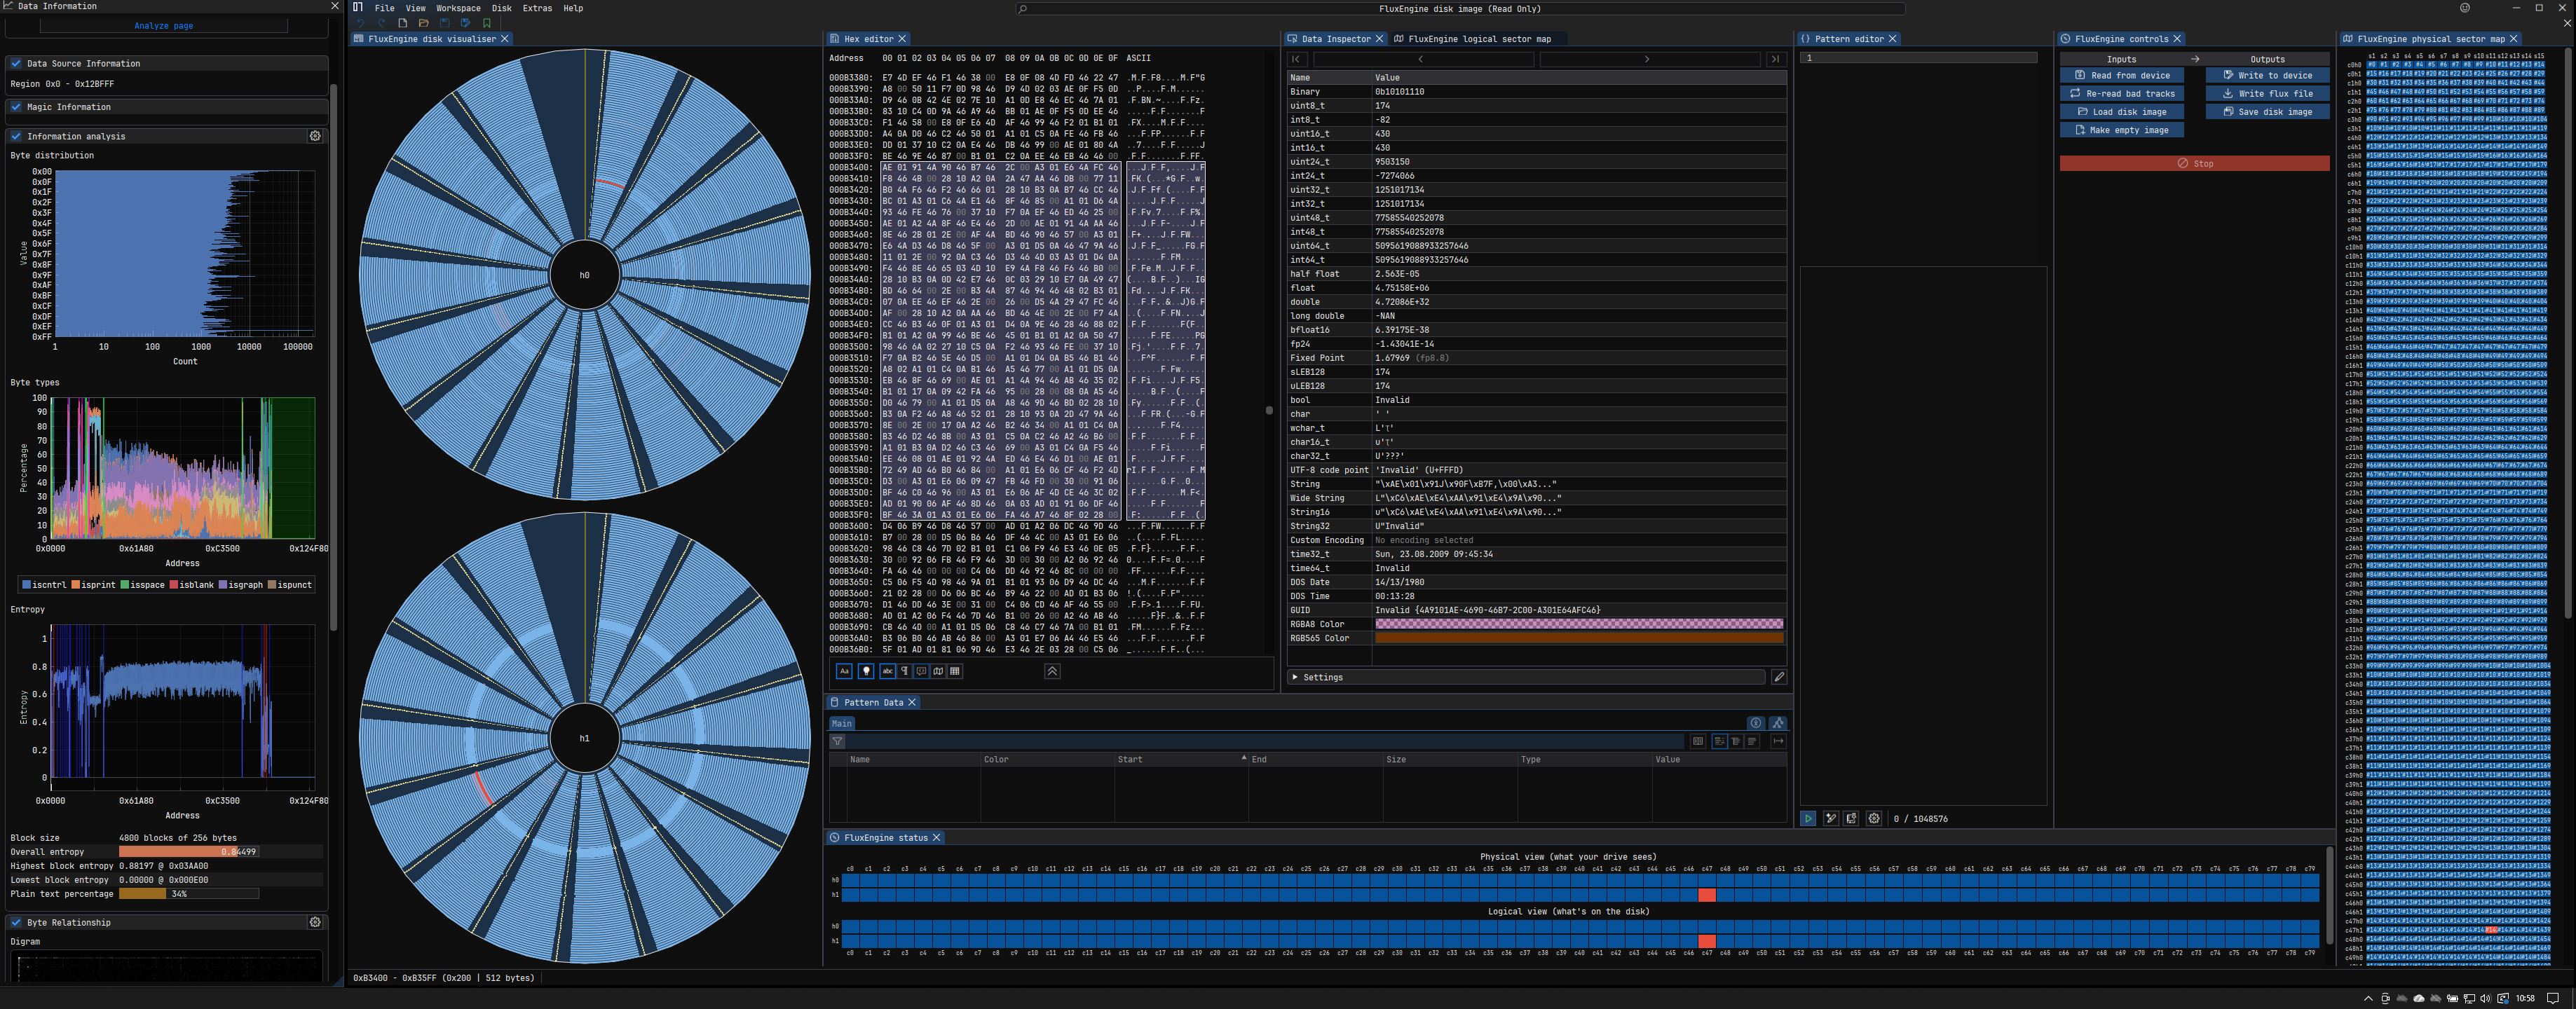Click the green bookmark toolbar icon
The height and width of the screenshot is (1009, 2576).
point(487,23)
